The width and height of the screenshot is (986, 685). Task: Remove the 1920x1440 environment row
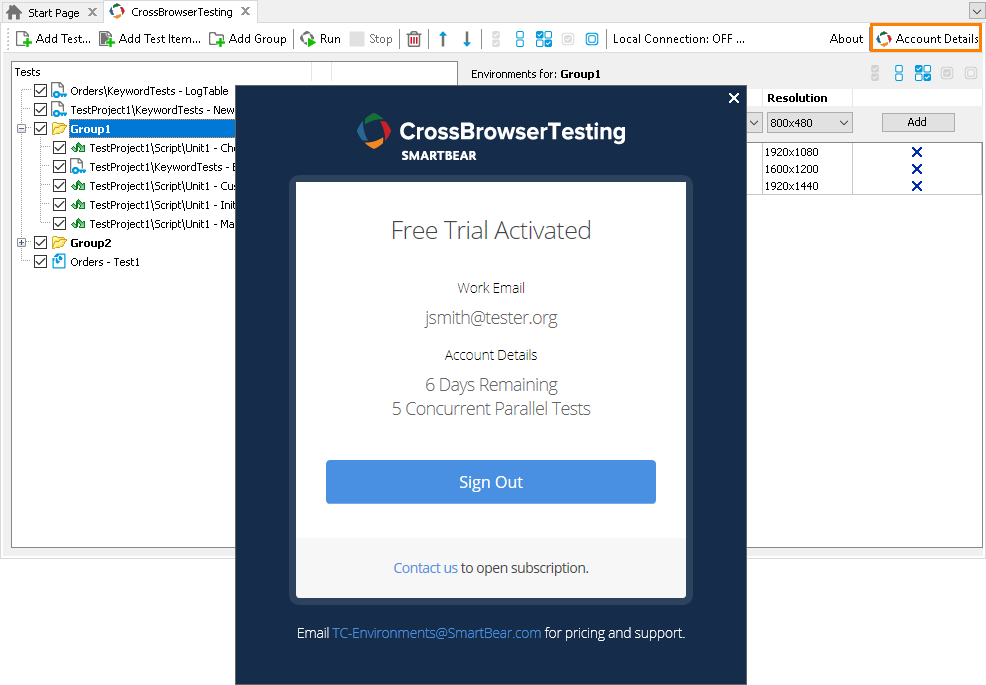[917, 186]
